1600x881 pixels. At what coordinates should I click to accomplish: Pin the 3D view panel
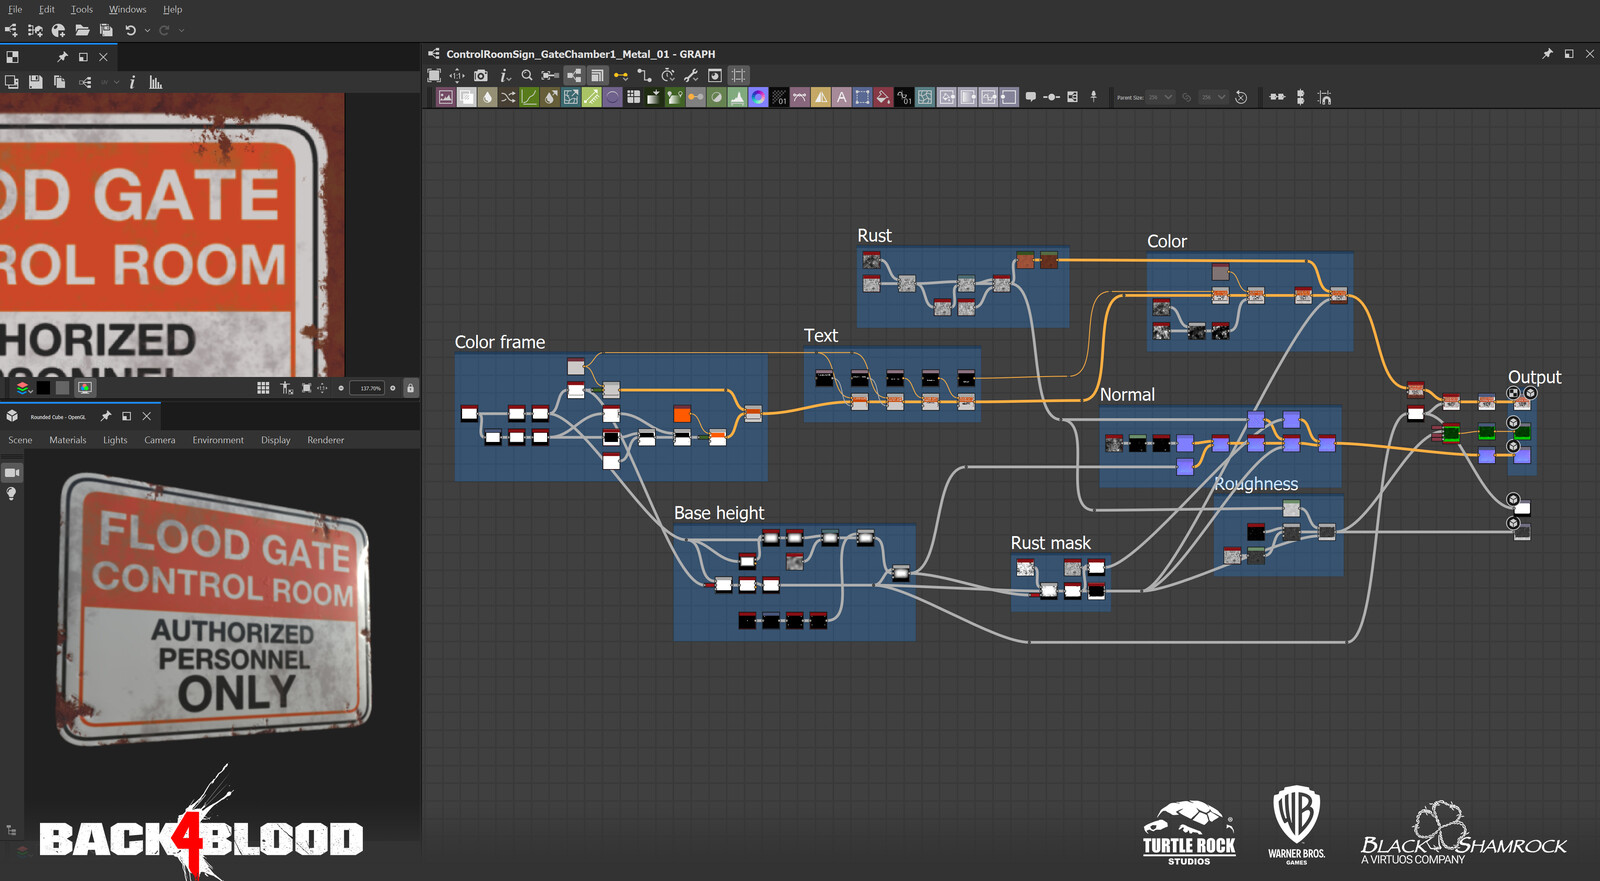click(x=105, y=416)
